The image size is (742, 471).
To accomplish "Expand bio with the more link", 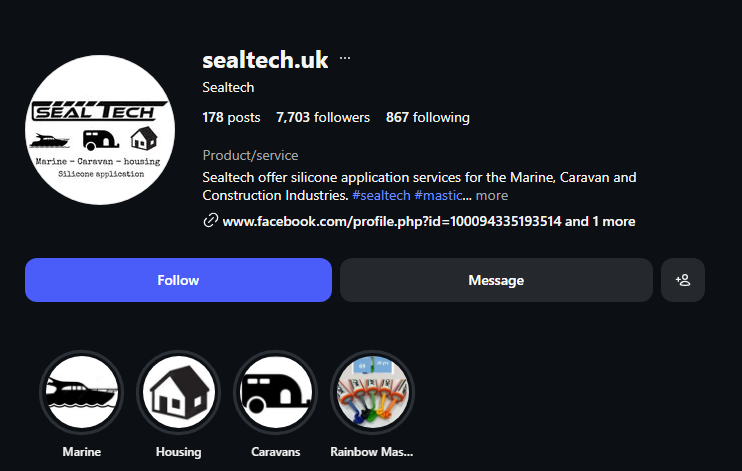I will (492, 195).
